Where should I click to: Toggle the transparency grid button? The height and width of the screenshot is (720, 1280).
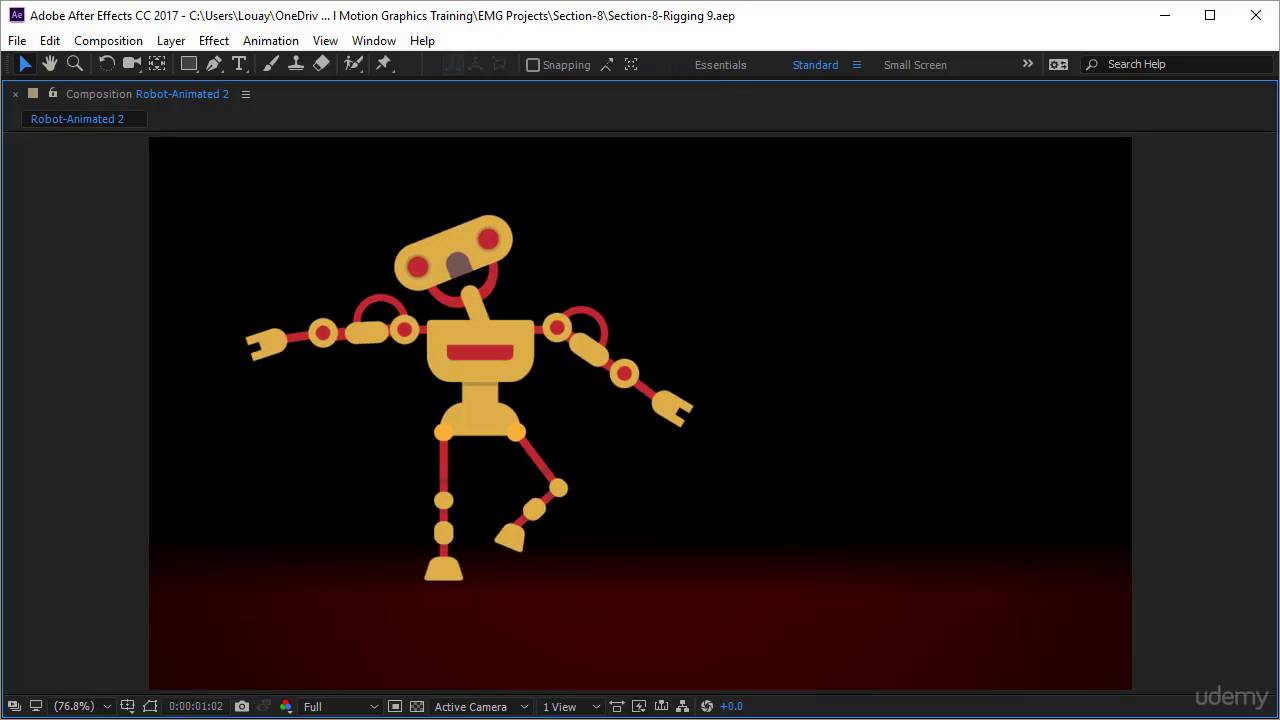coord(417,706)
